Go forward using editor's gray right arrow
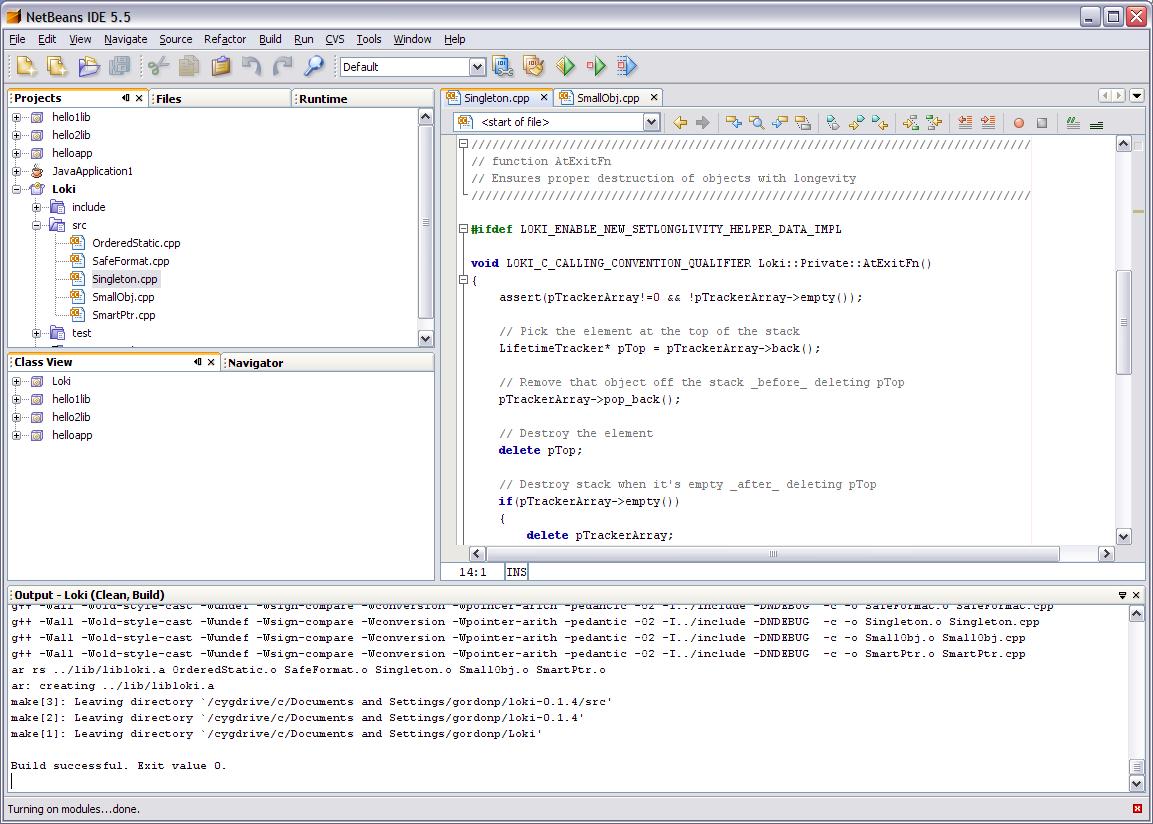 [x=703, y=123]
